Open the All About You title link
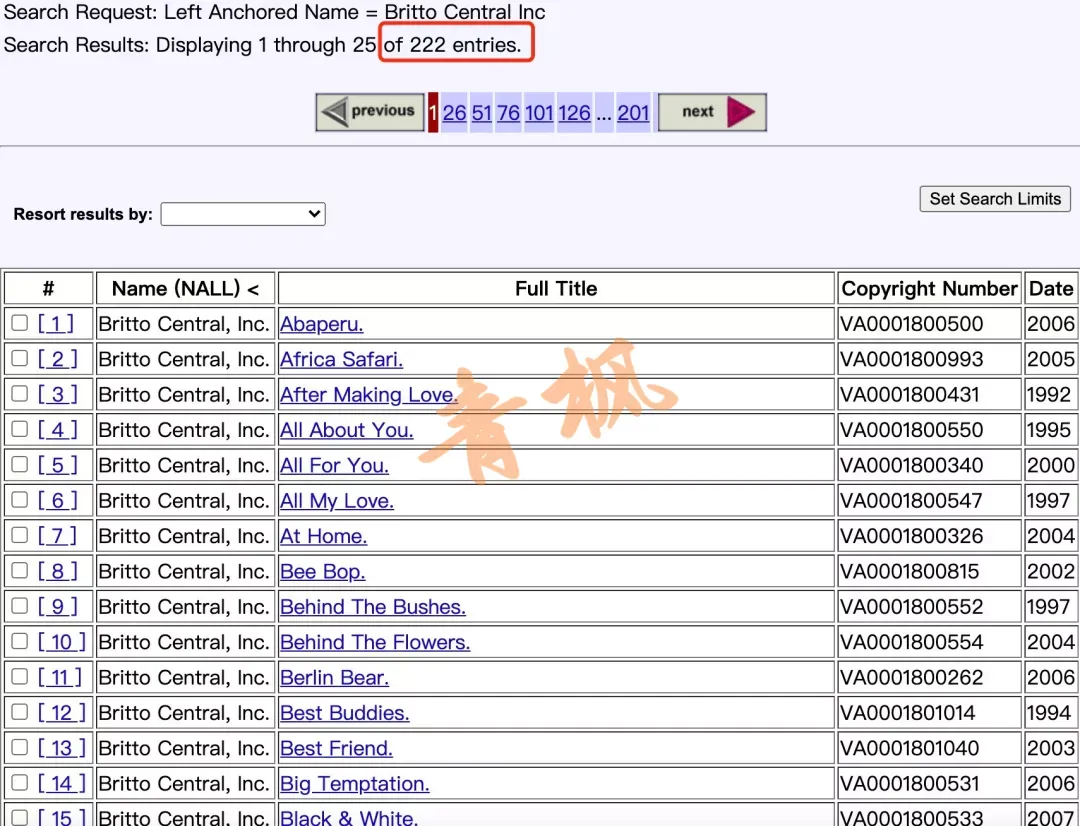Screen dimensions: 1080x826 [x=346, y=430]
